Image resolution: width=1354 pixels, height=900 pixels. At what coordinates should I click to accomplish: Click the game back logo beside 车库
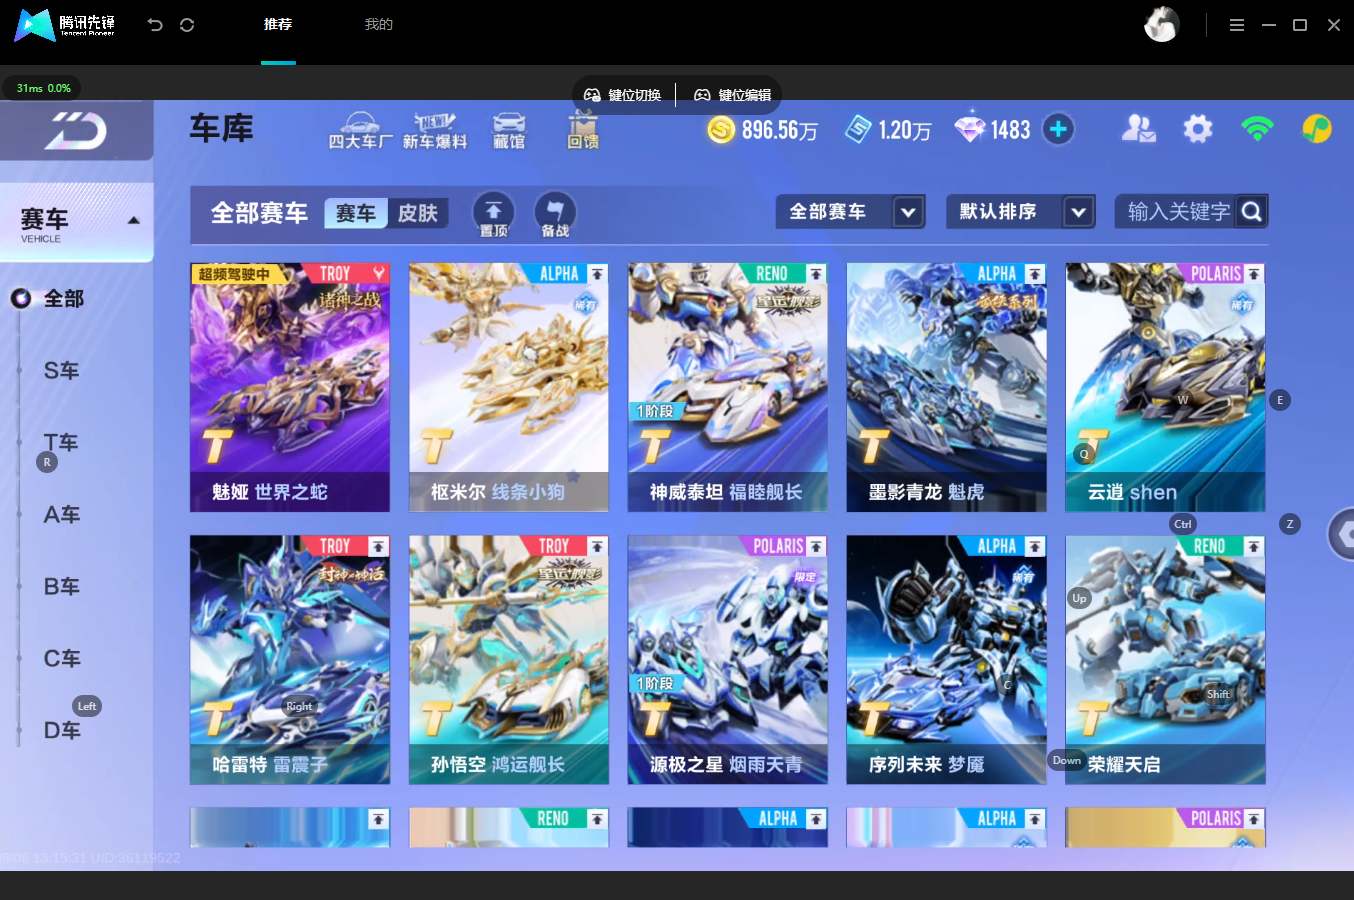[76, 131]
